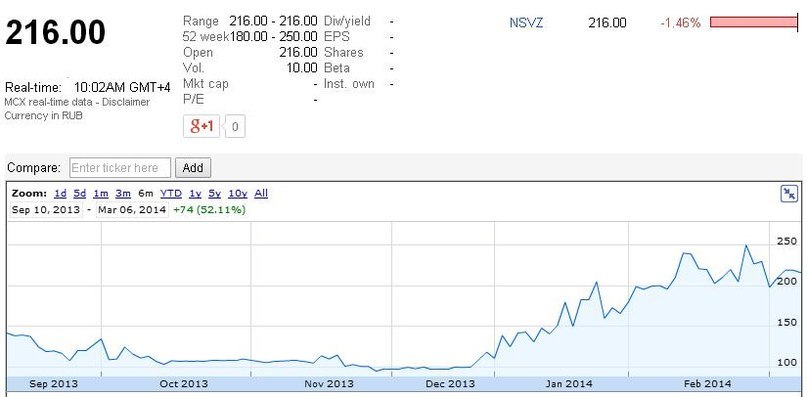Click the chart collapse icon
Viewport: 807px width, 397px height.
point(789,194)
